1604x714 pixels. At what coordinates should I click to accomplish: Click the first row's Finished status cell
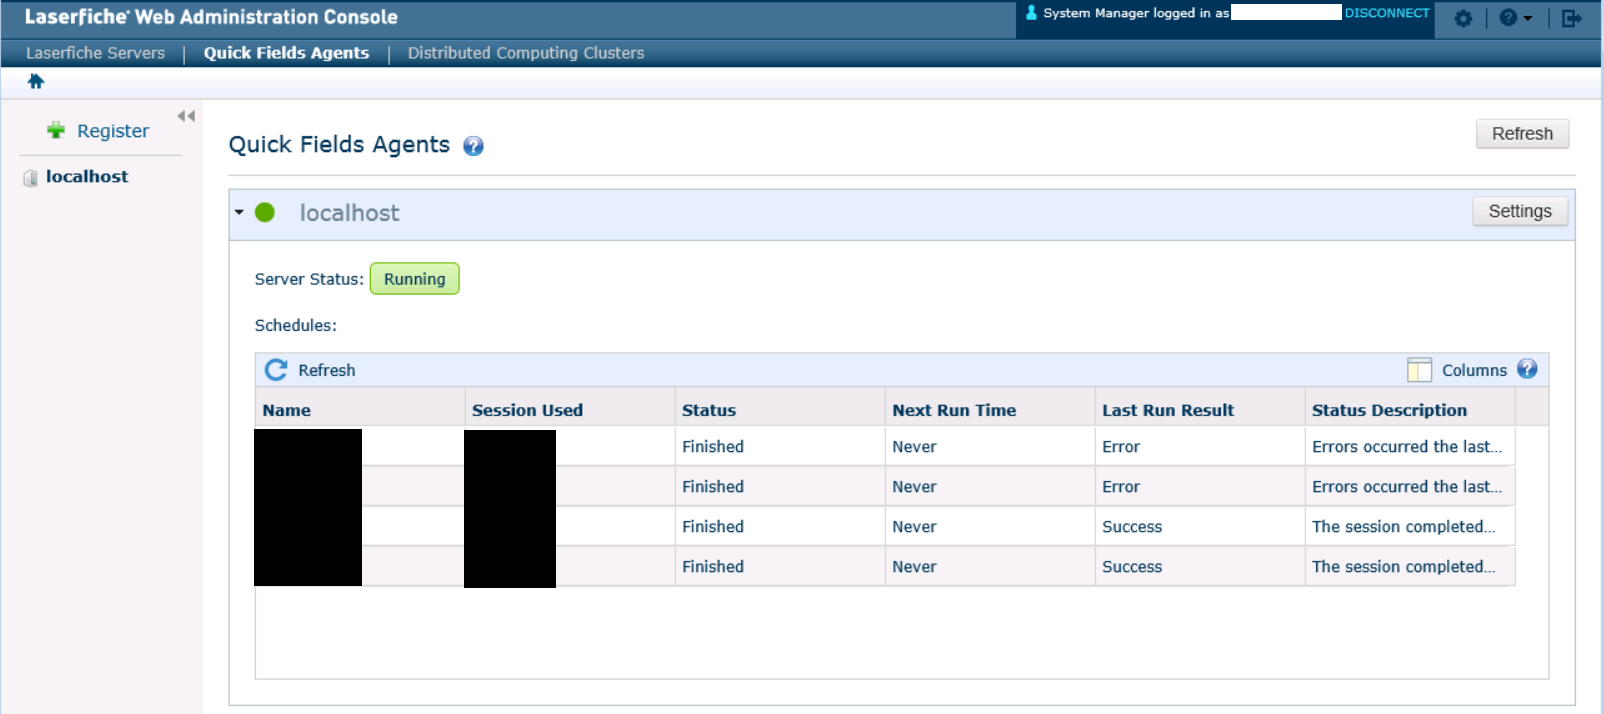coord(780,446)
